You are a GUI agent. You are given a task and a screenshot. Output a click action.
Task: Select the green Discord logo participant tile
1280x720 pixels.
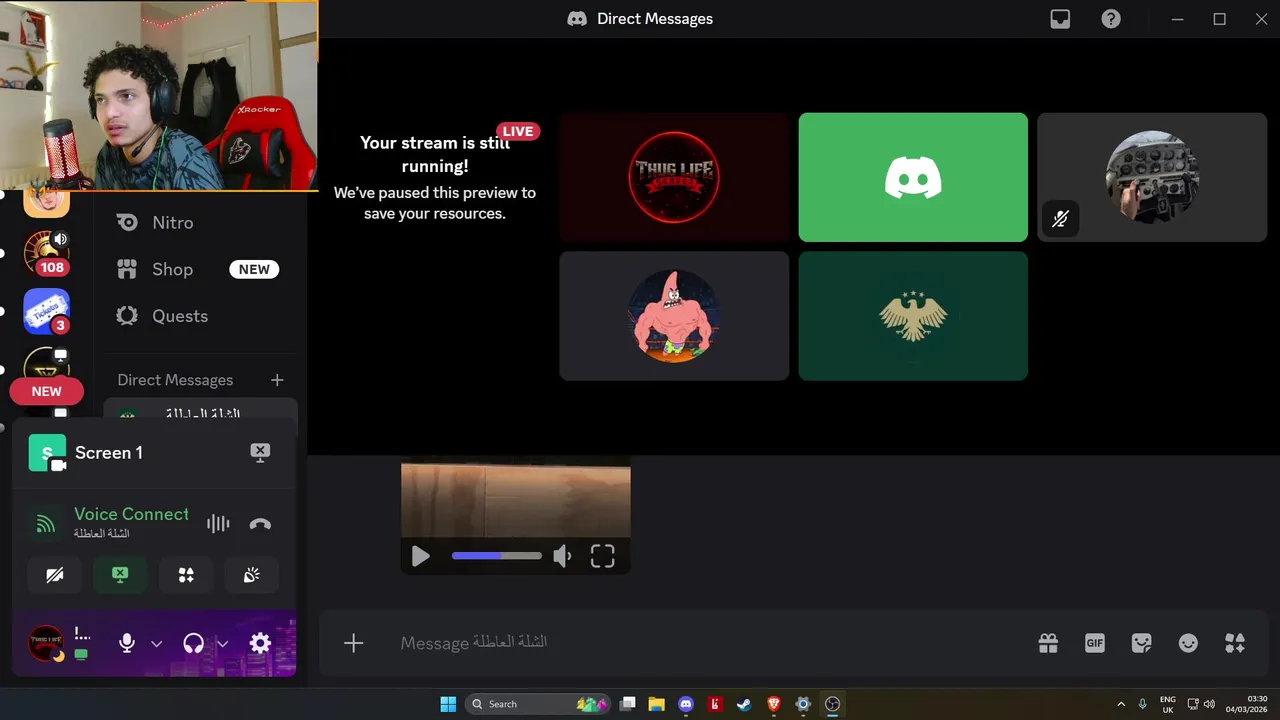(913, 177)
